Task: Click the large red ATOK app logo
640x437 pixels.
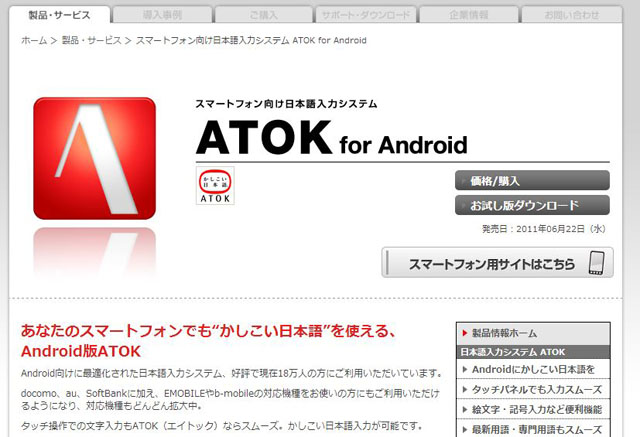Action: click(94, 158)
